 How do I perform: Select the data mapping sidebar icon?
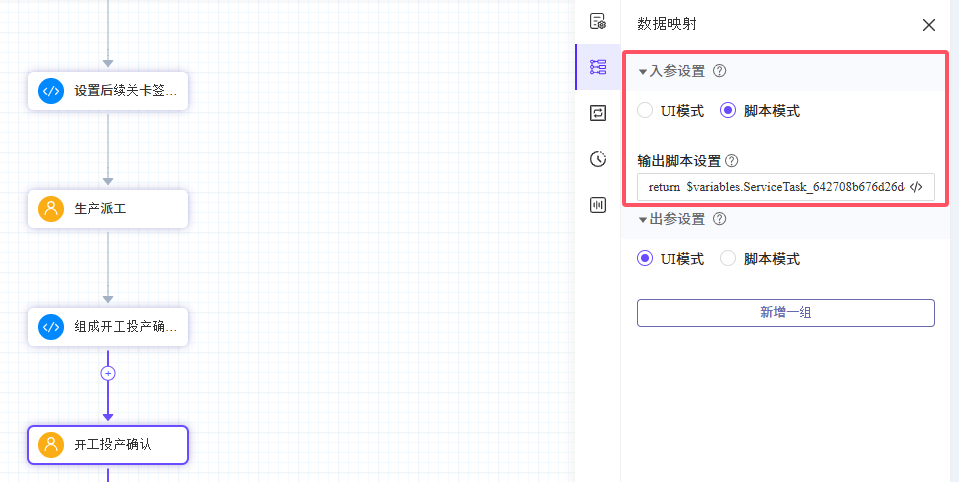tap(598, 67)
